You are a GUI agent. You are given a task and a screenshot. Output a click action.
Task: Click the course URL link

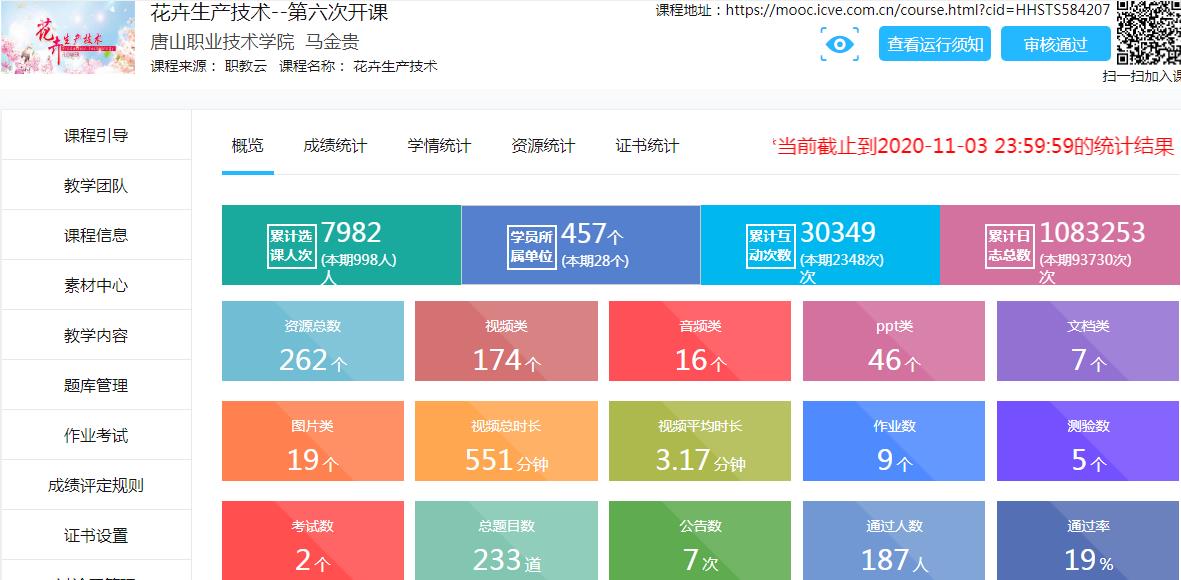[x=917, y=10]
